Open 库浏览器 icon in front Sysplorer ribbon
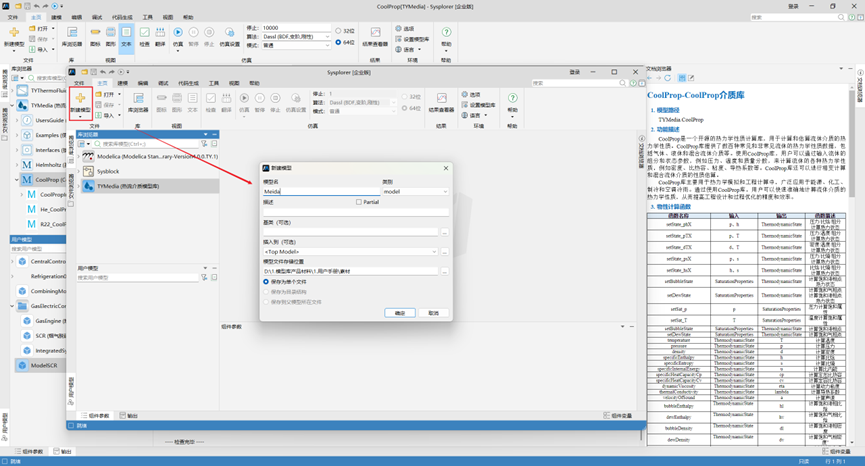This screenshot has height=466, width=865. (138, 99)
